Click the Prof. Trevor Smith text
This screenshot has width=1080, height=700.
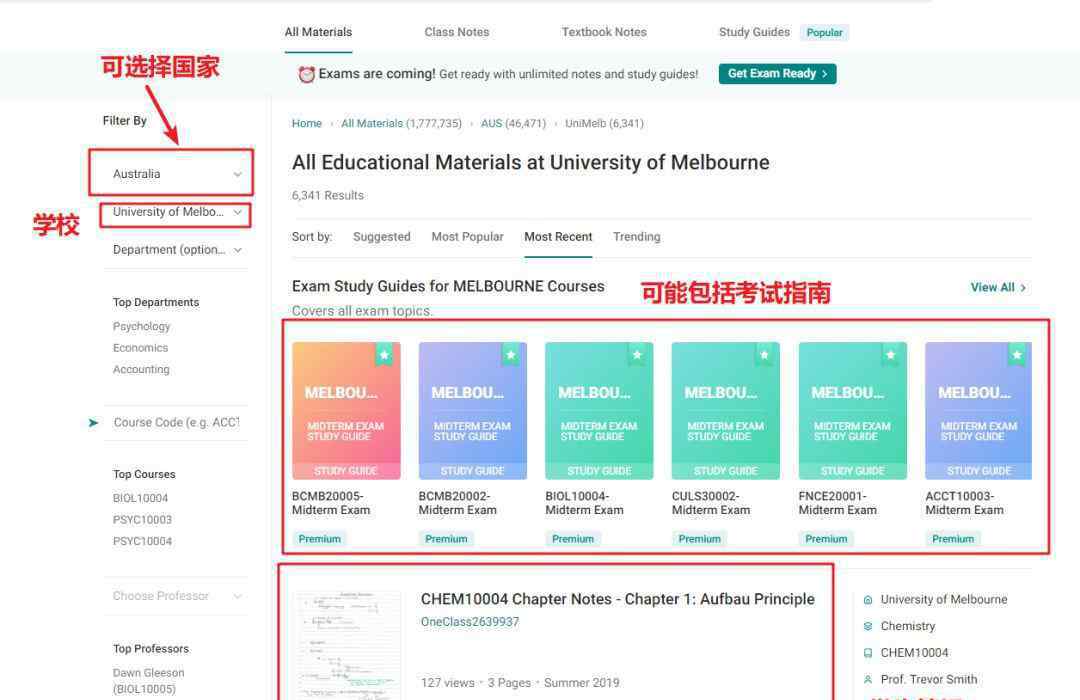click(x=928, y=679)
